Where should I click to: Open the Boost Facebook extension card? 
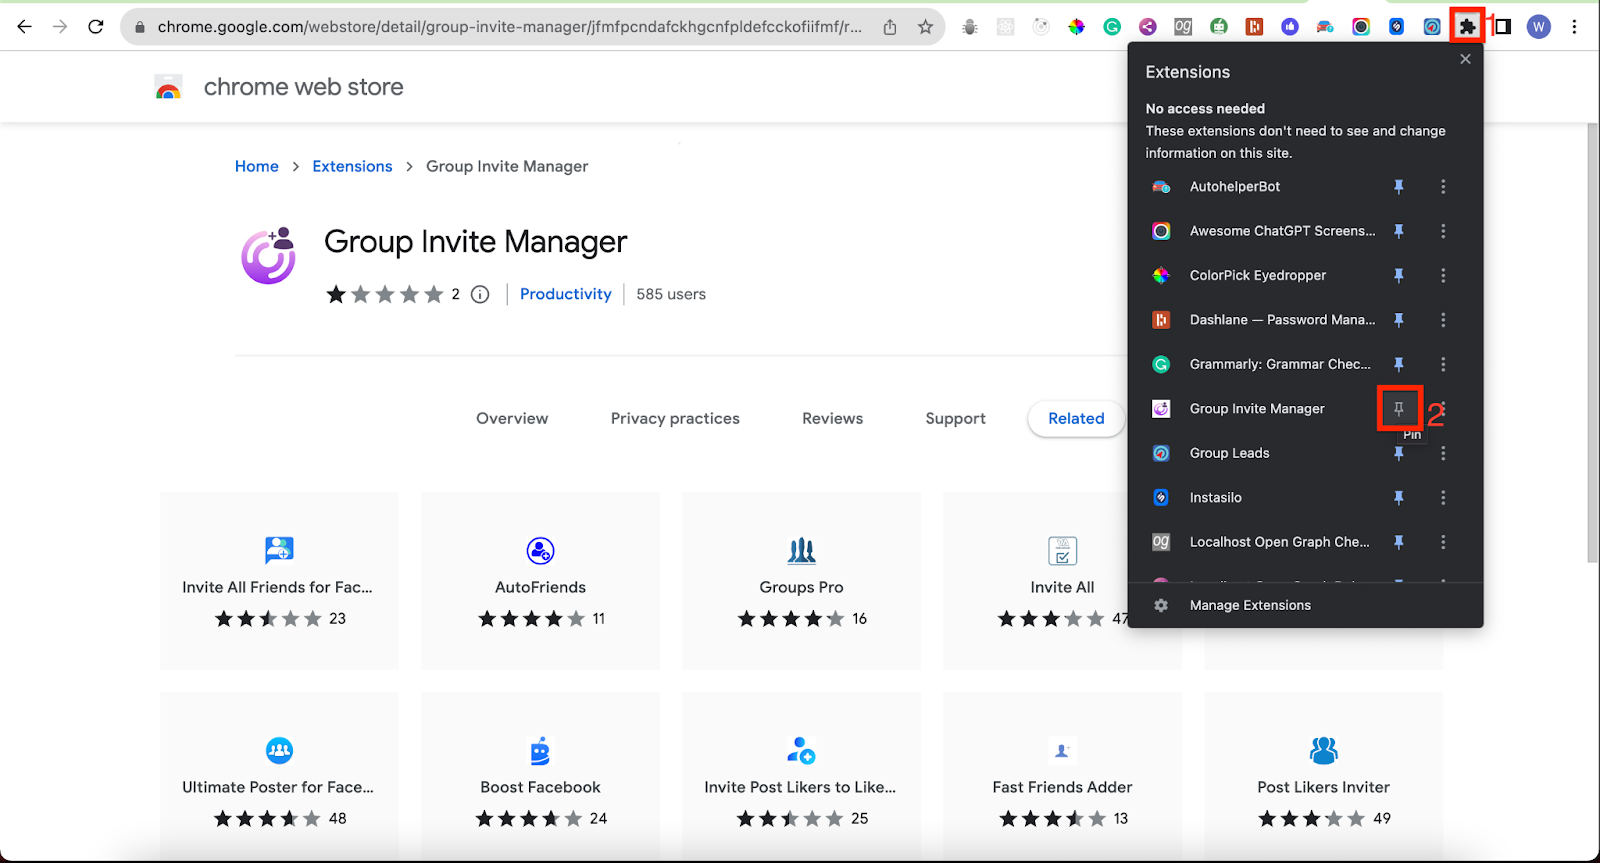[x=540, y=777]
